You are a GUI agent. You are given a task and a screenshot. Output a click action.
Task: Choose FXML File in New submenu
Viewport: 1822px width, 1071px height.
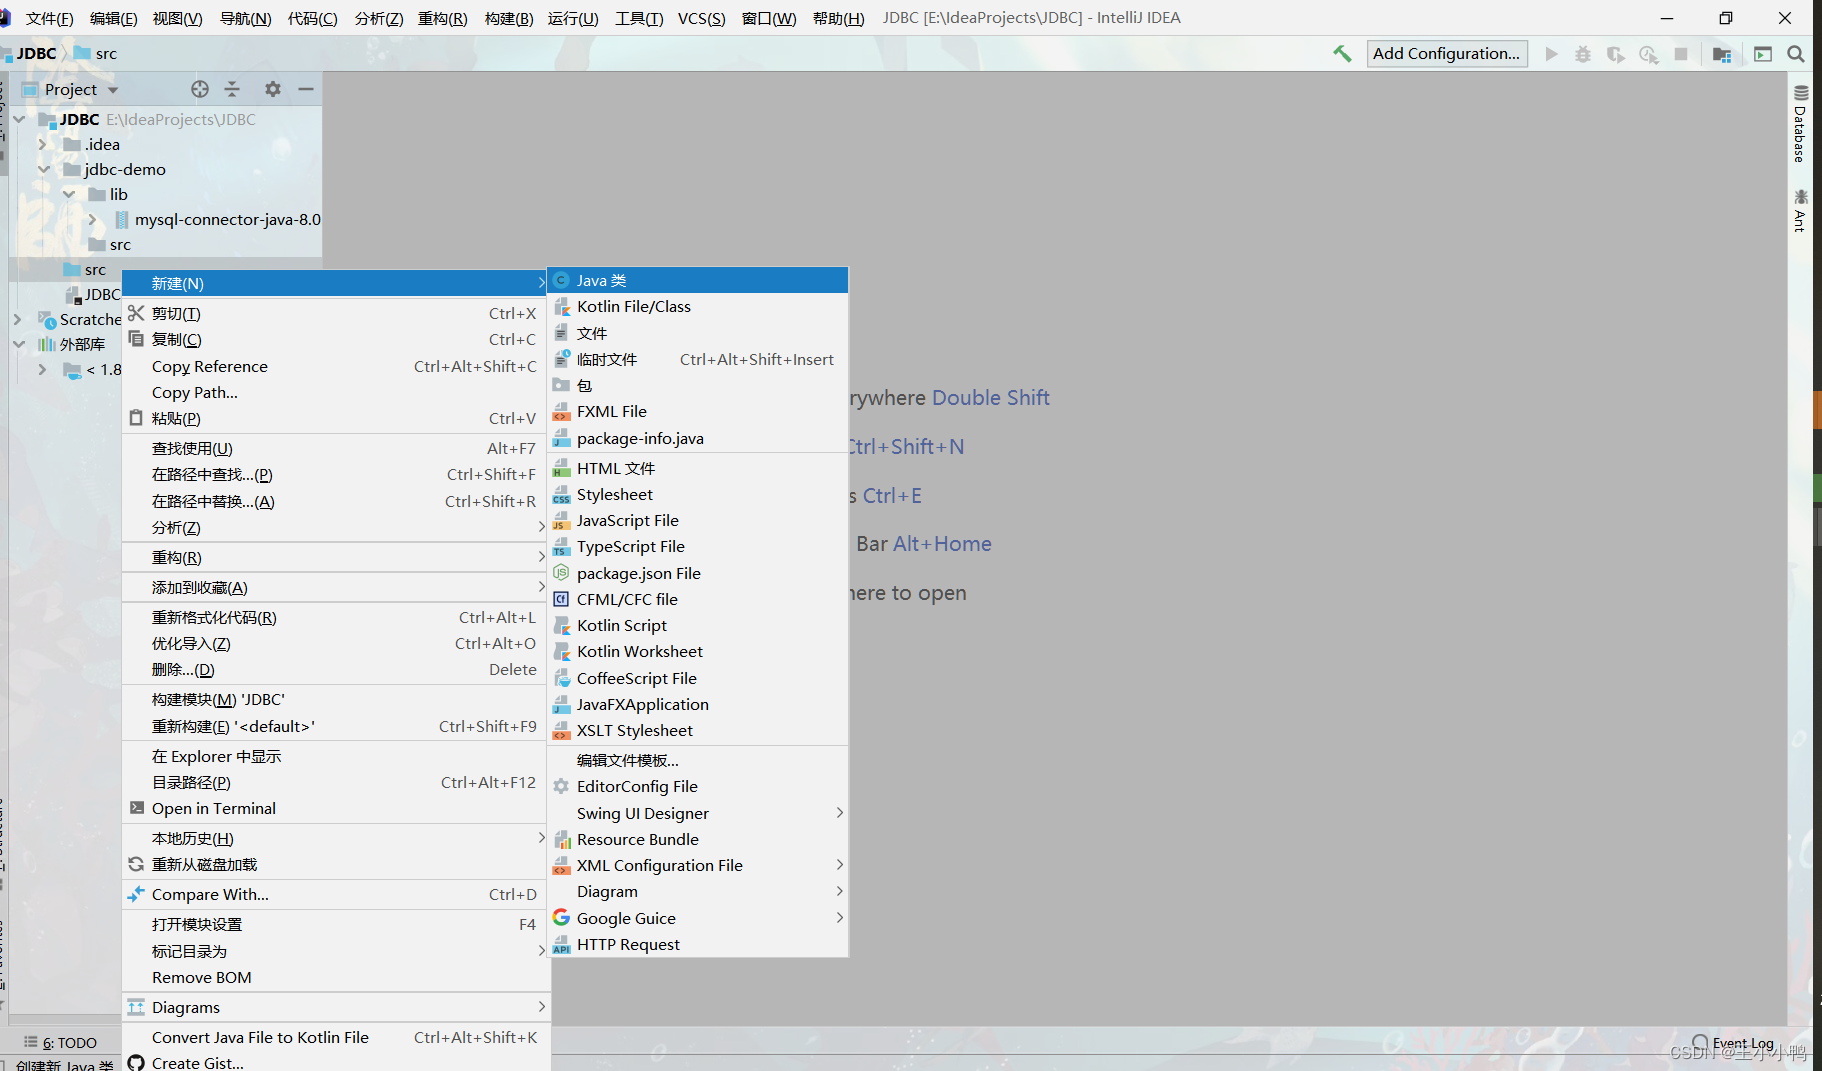pos(698,412)
